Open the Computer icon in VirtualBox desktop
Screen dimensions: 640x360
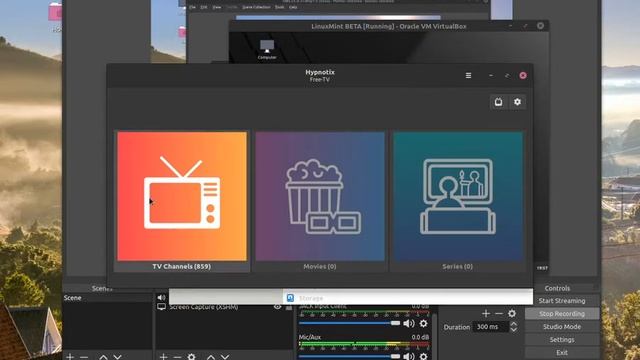coord(267,50)
